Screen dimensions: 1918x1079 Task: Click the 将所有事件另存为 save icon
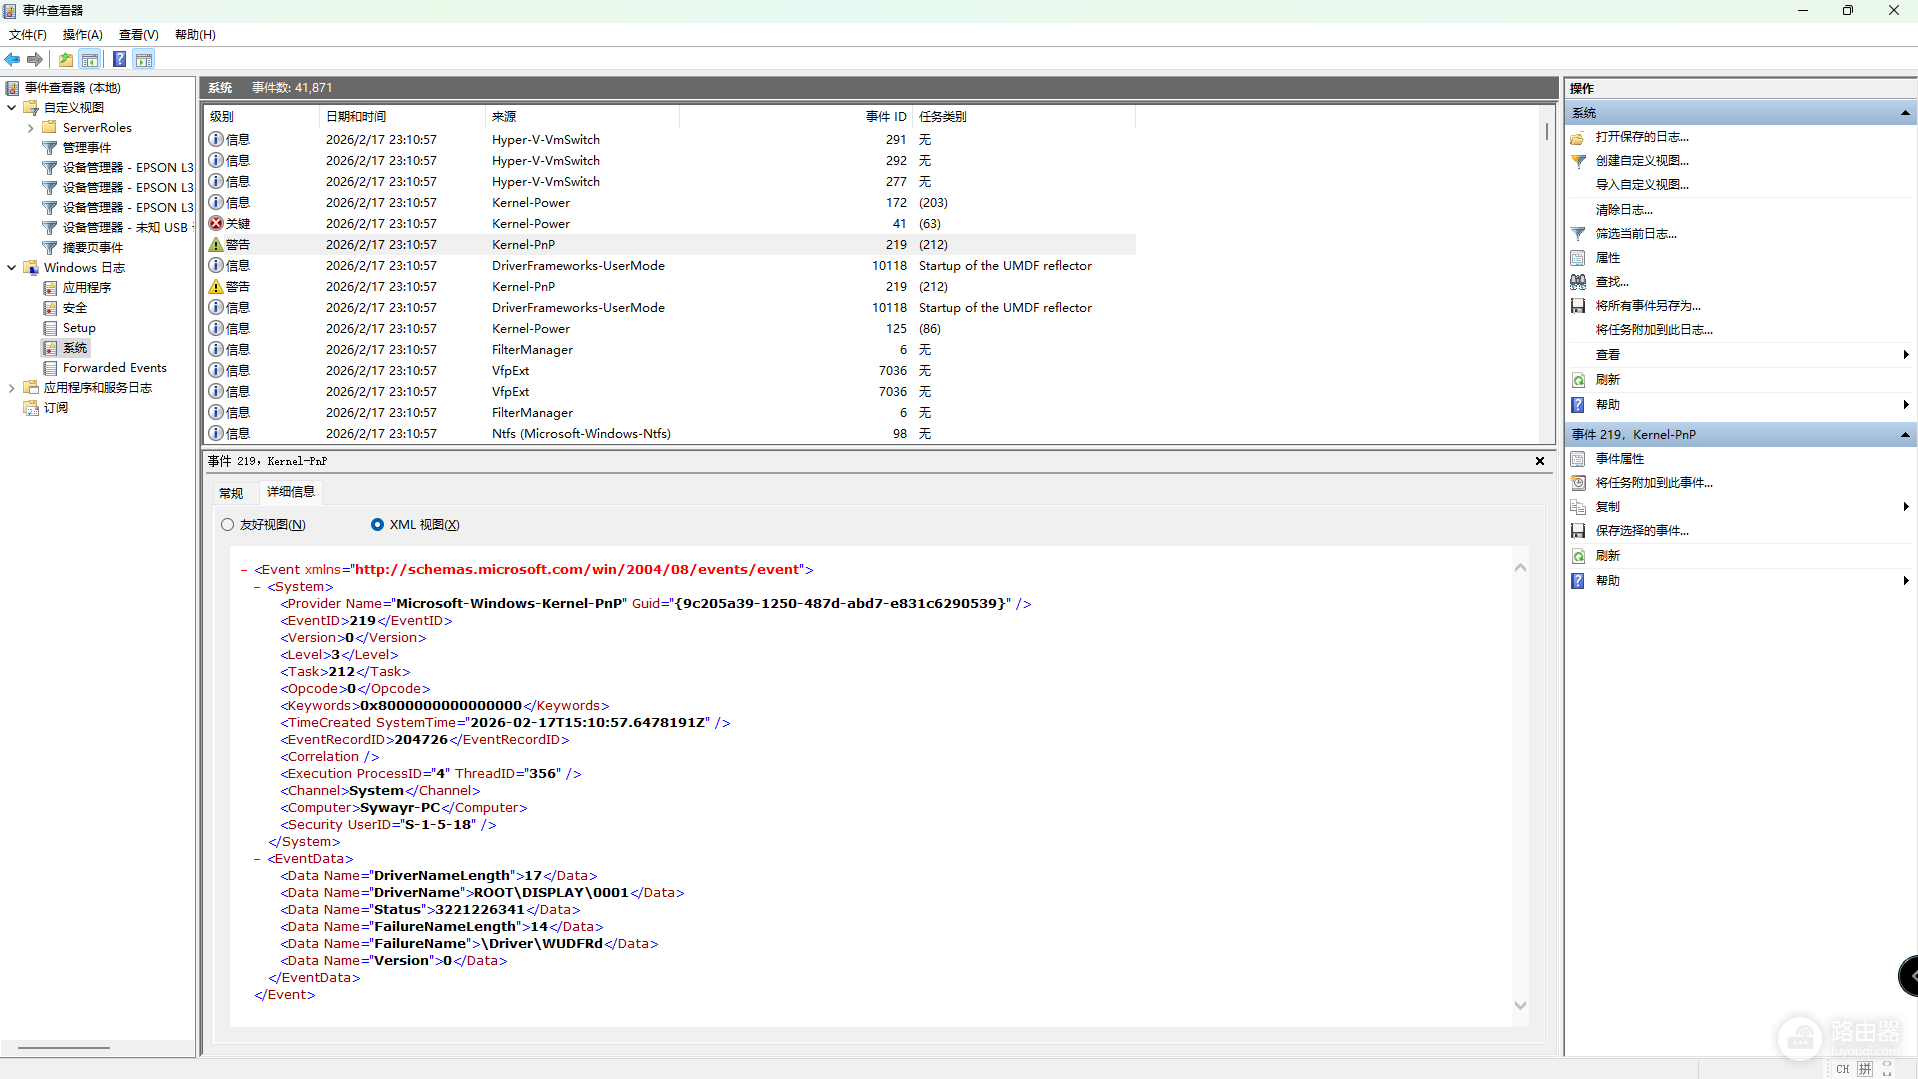pyautogui.click(x=1578, y=306)
